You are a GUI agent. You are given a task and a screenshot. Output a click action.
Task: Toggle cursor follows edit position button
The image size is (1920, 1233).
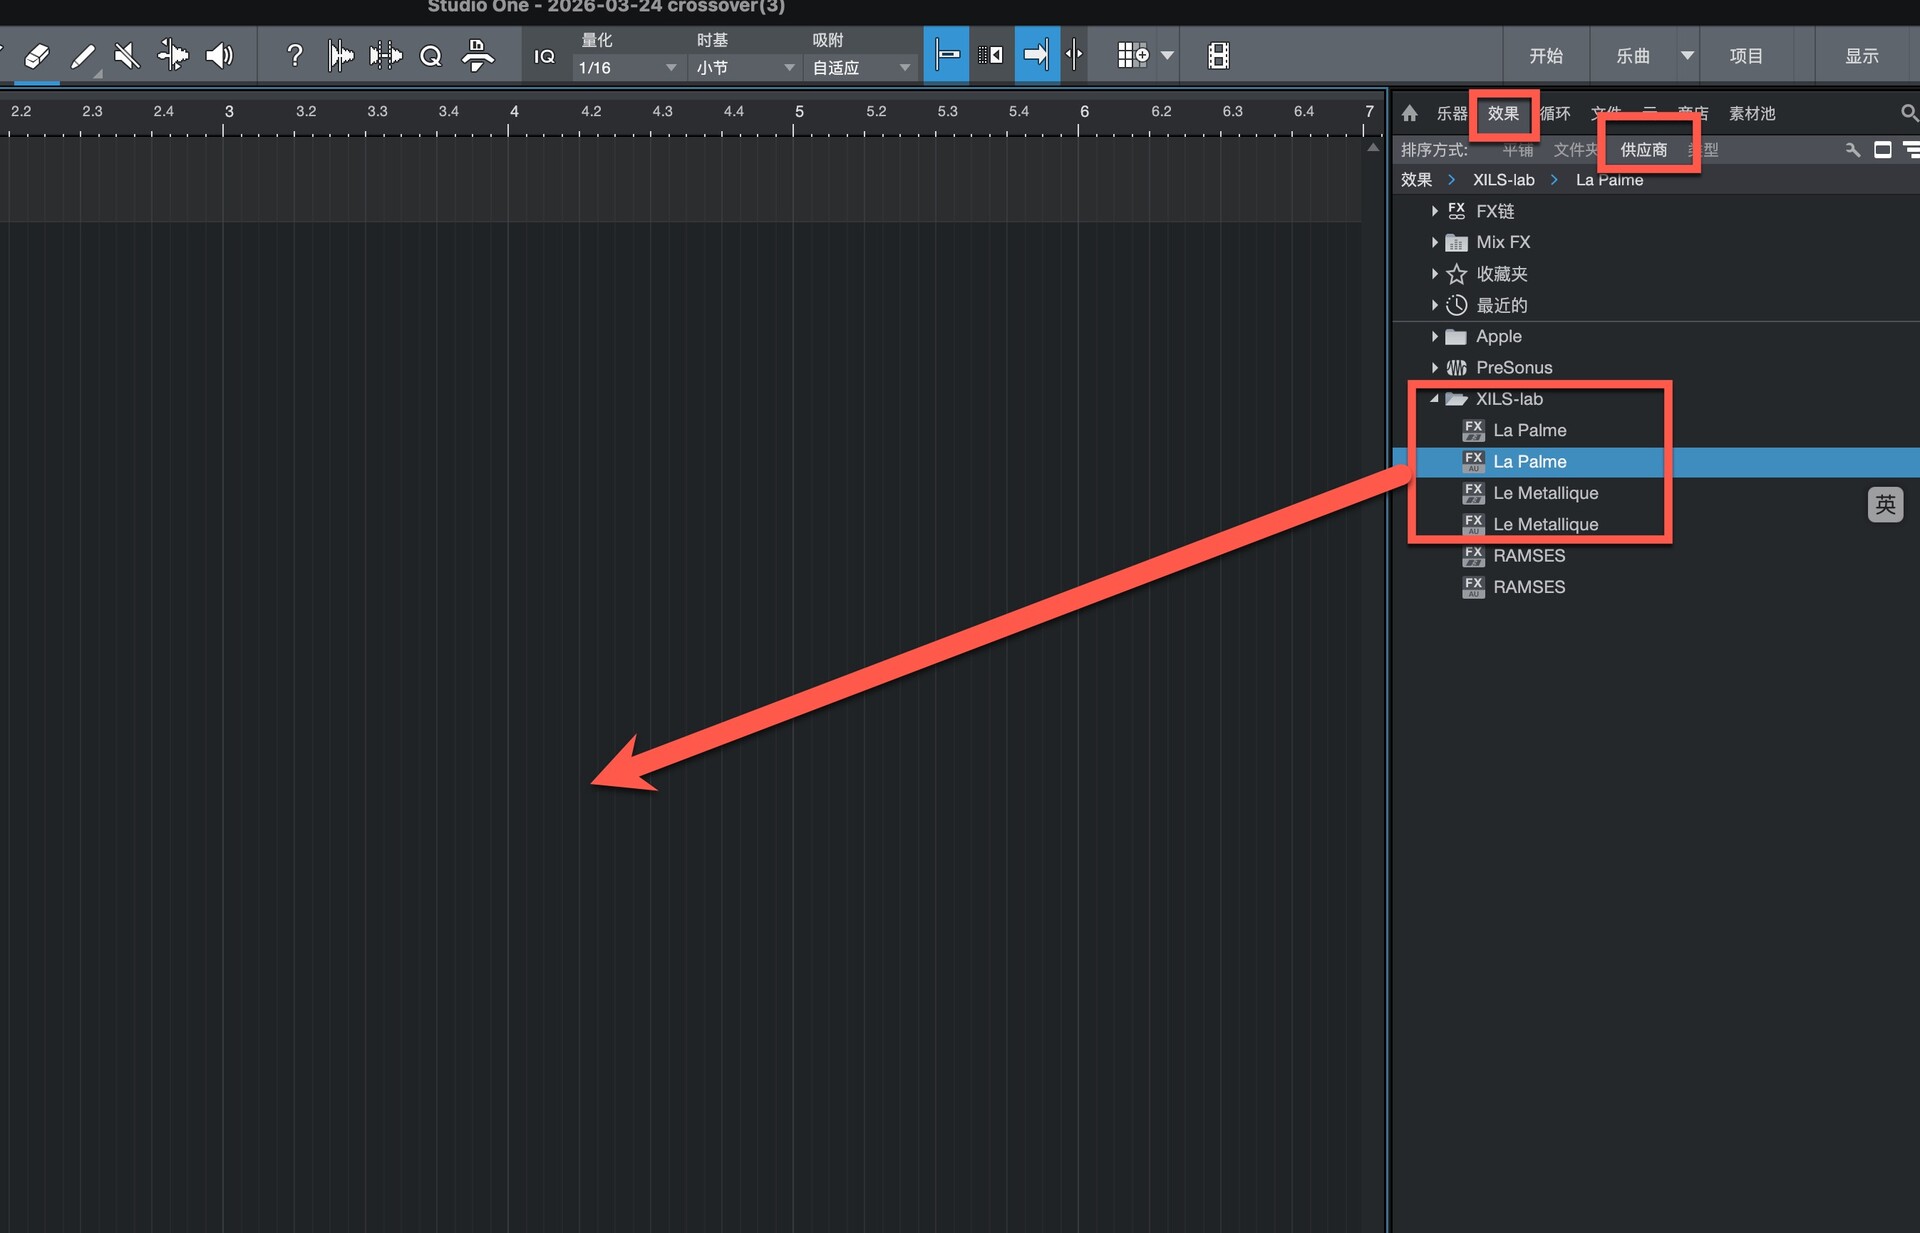(x=1074, y=56)
